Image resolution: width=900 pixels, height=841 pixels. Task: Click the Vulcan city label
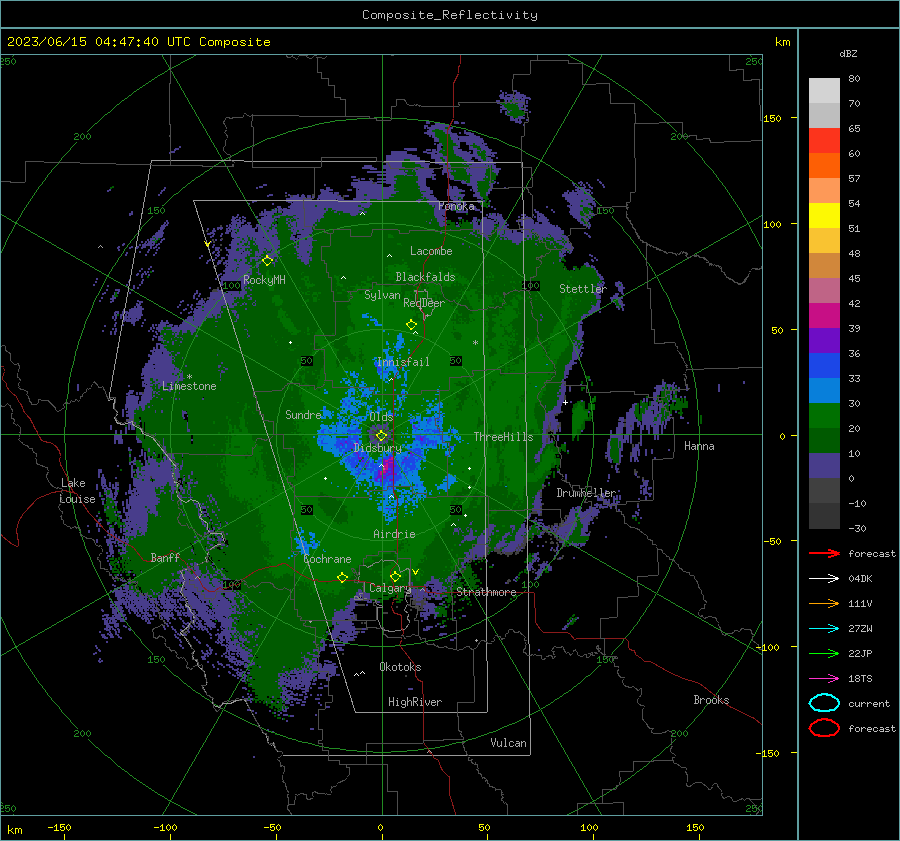(508, 743)
